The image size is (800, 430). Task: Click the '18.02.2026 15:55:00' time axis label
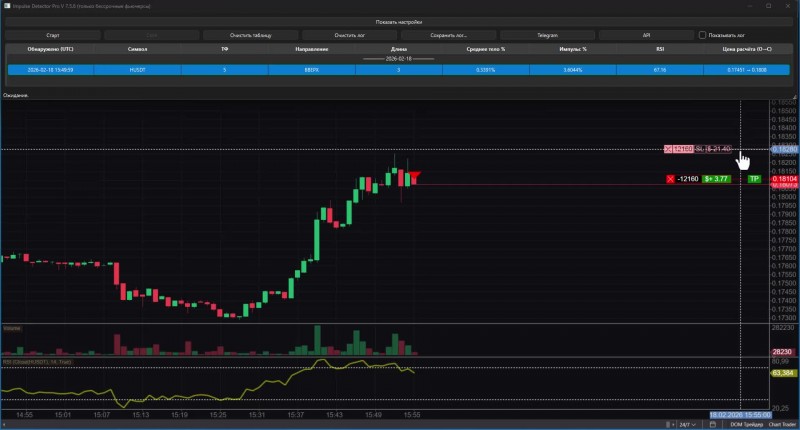(x=740, y=415)
